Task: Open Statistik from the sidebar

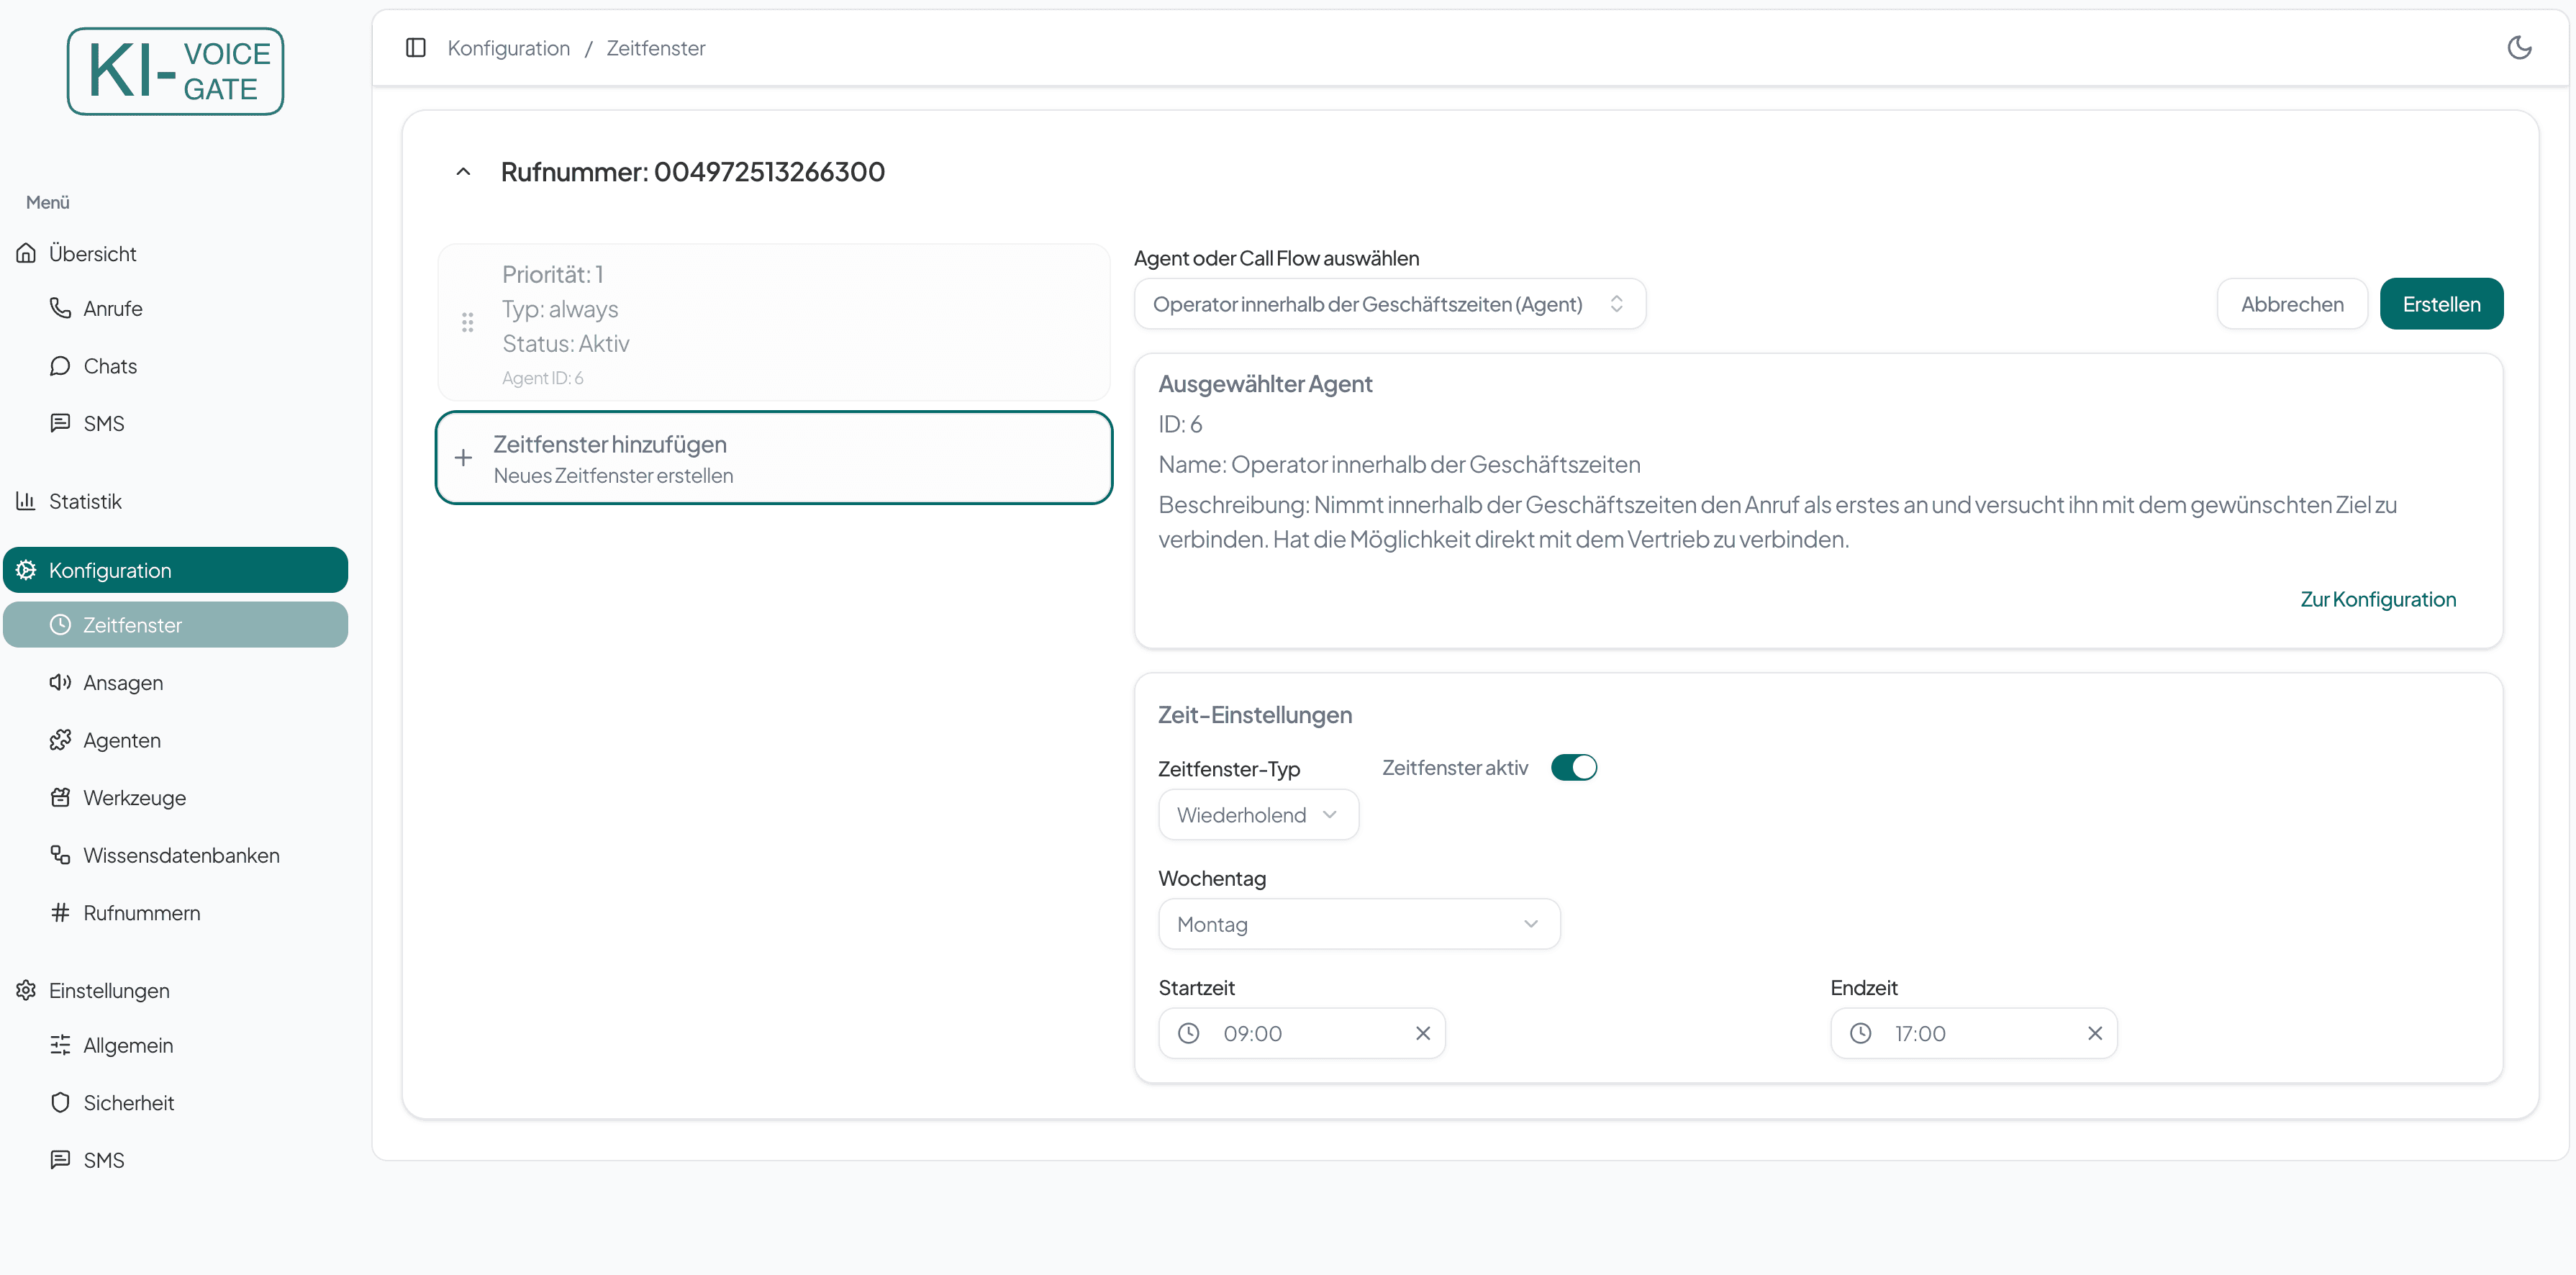Action: click(85, 501)
